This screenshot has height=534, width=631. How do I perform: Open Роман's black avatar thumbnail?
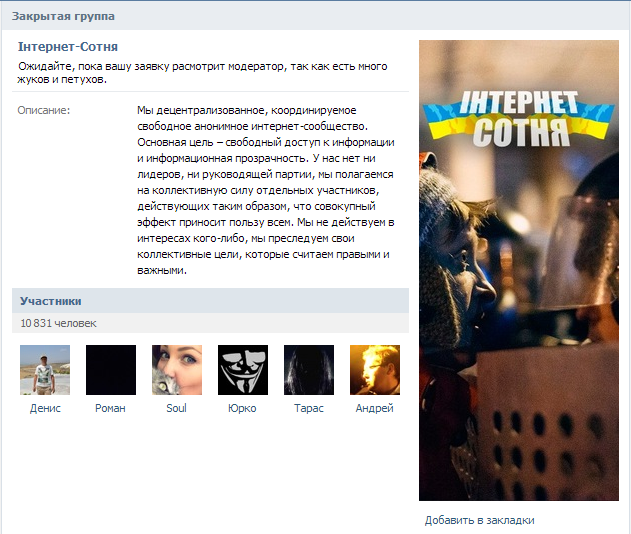[x=111, y=370]
